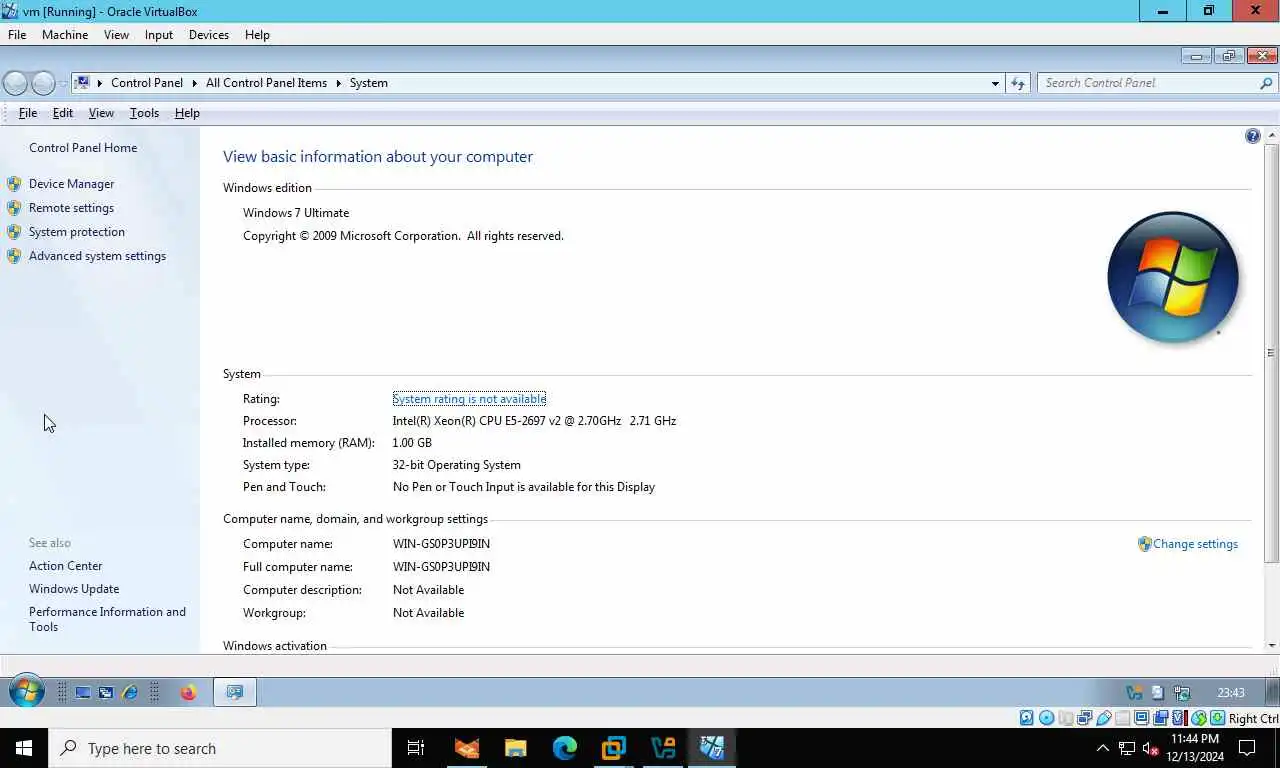Click the address bar computer icon

point(83,83)
